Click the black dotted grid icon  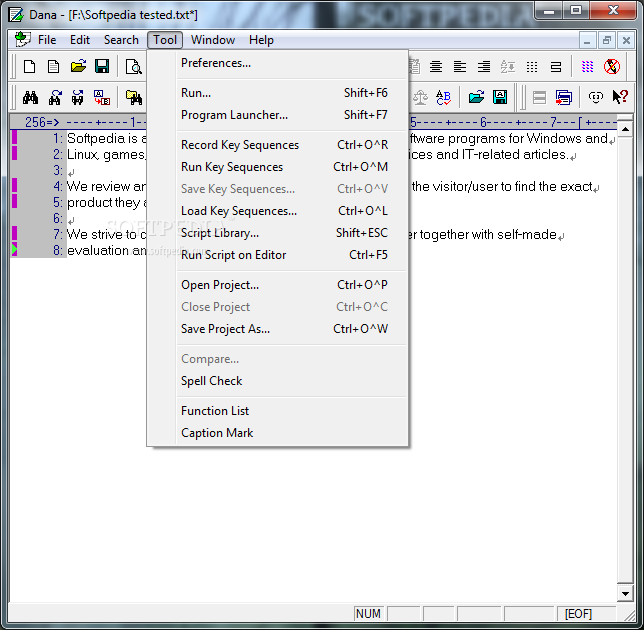coord(532,67)
